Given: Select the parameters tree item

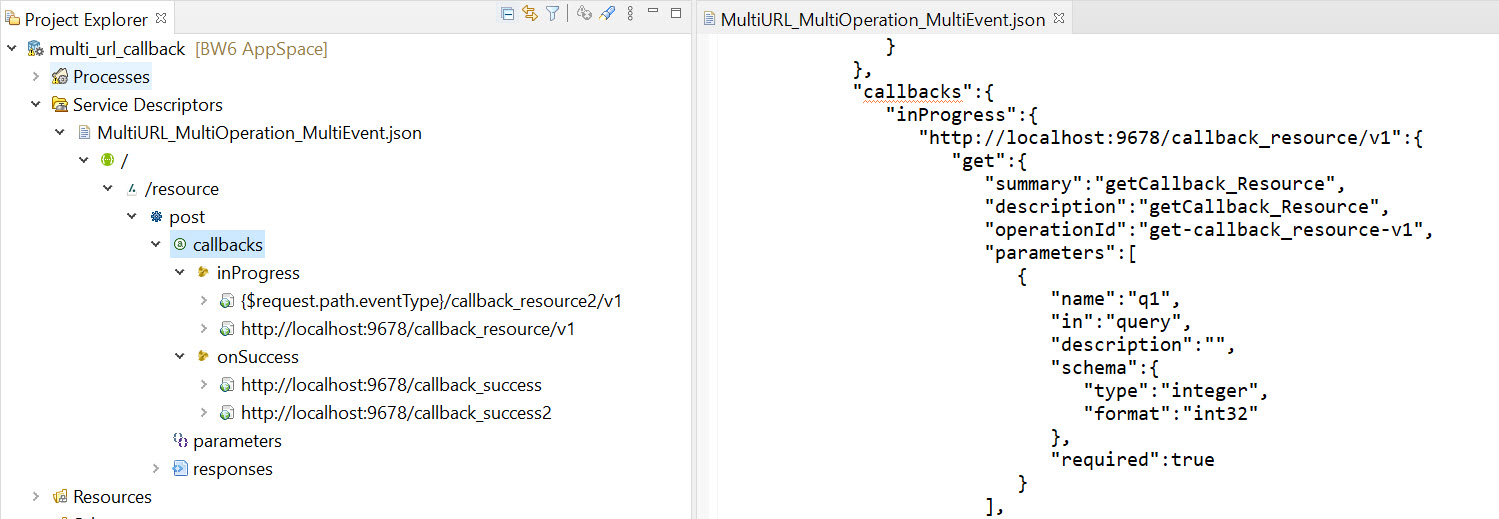Looking at the screenshot, I should (237, 441).
